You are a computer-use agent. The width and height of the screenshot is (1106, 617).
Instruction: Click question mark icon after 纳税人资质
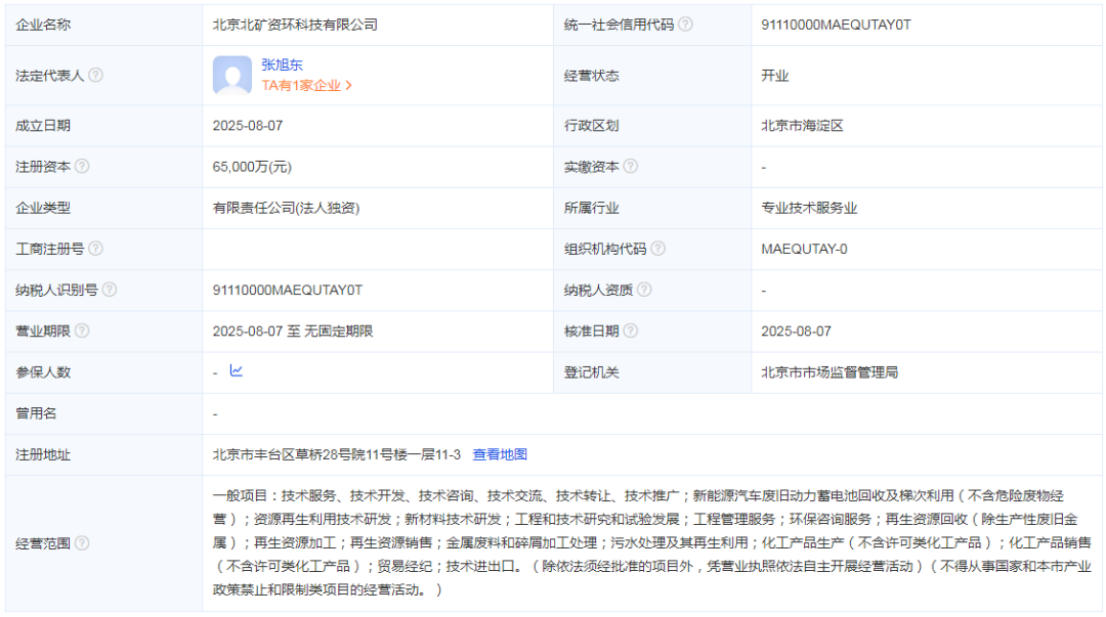coord(645,290)
